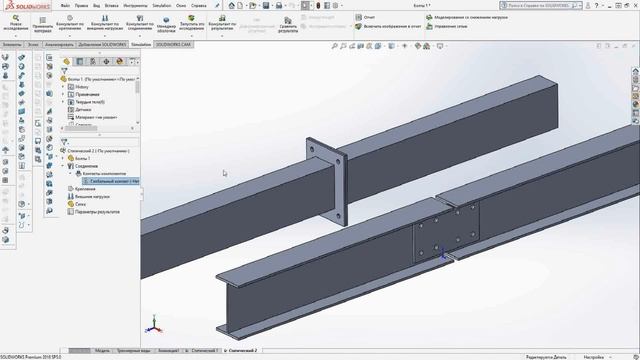
Task: Switch to the ConfigurationManager tab icon
Action: (93, 61)
